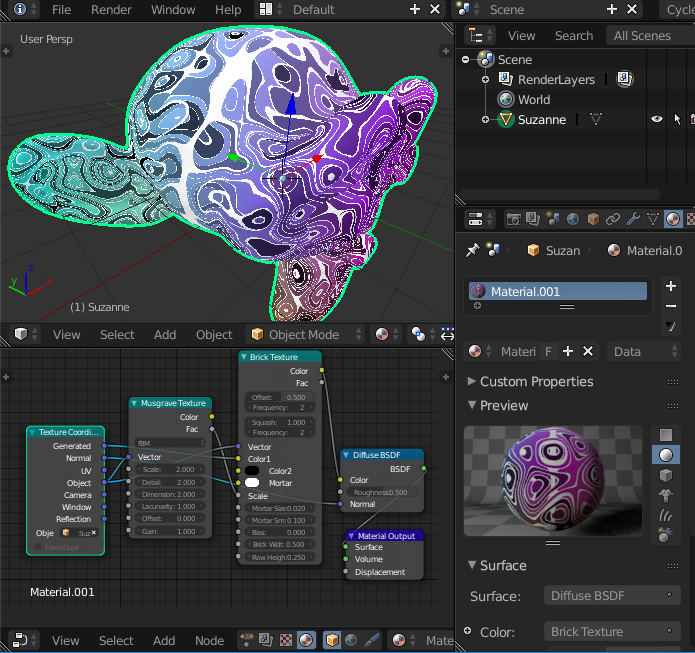Switch node shader source to World globe

tap(351, 640)
